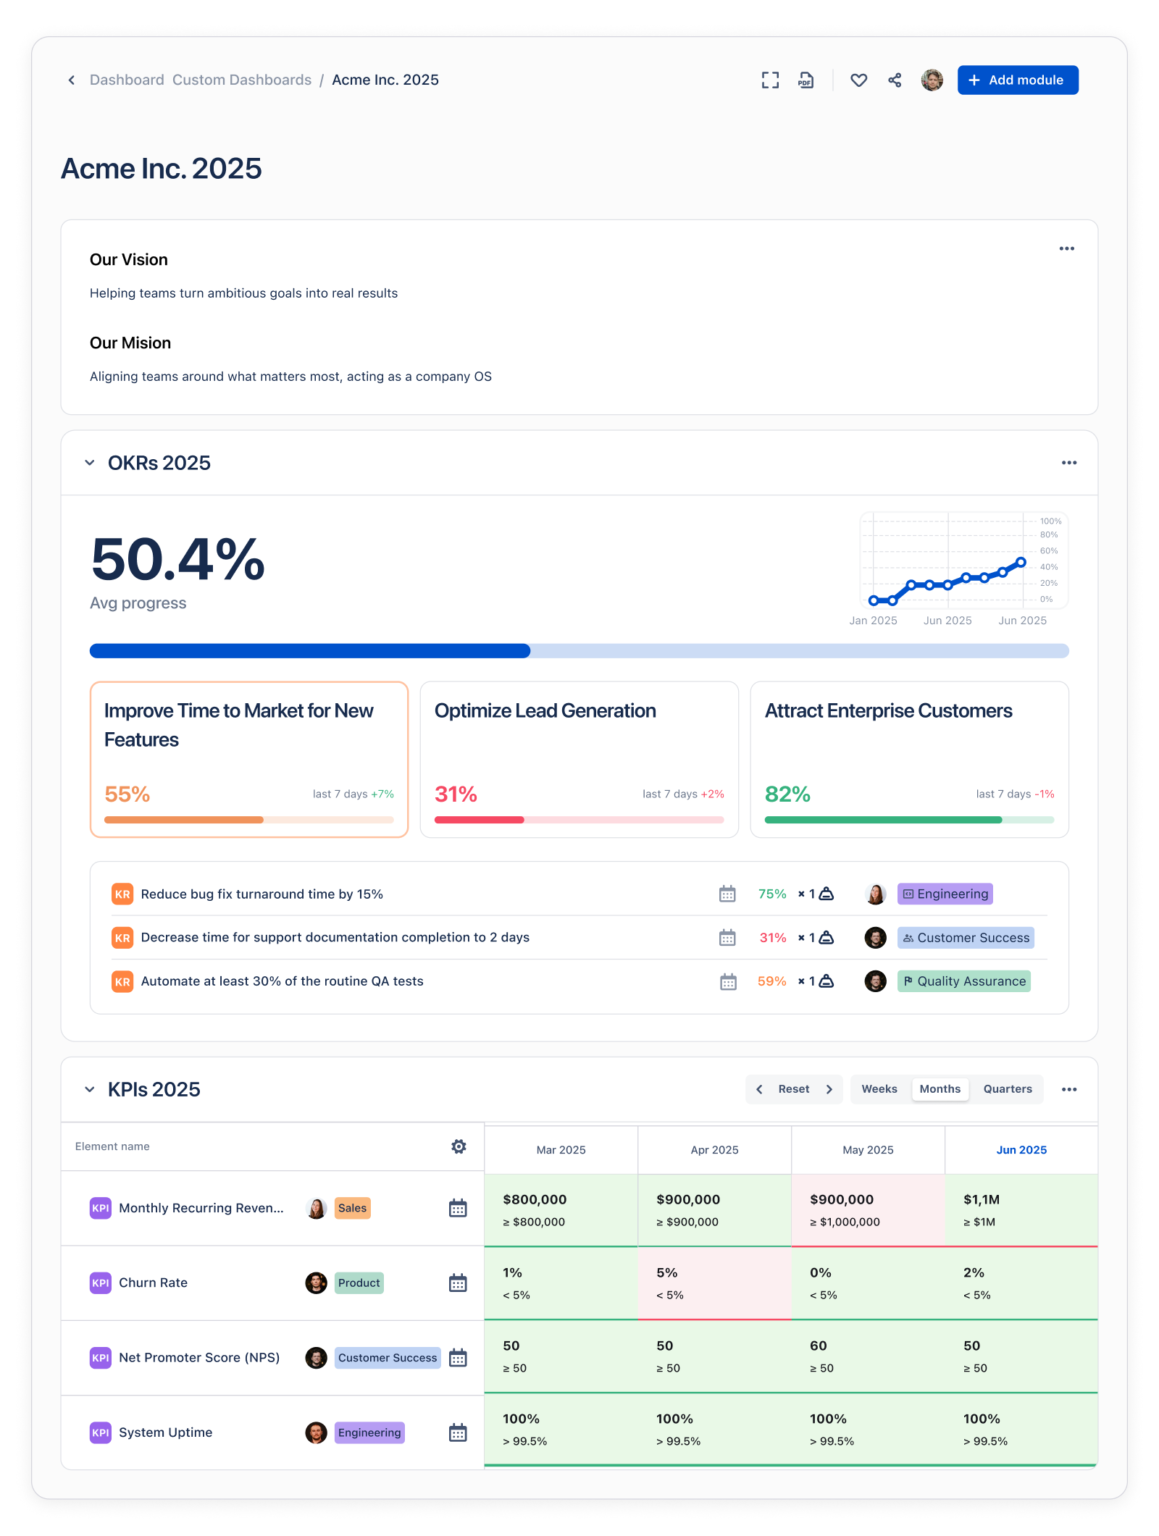
Task: Select Improve Time to Market objective card
Action: point(249,760)
